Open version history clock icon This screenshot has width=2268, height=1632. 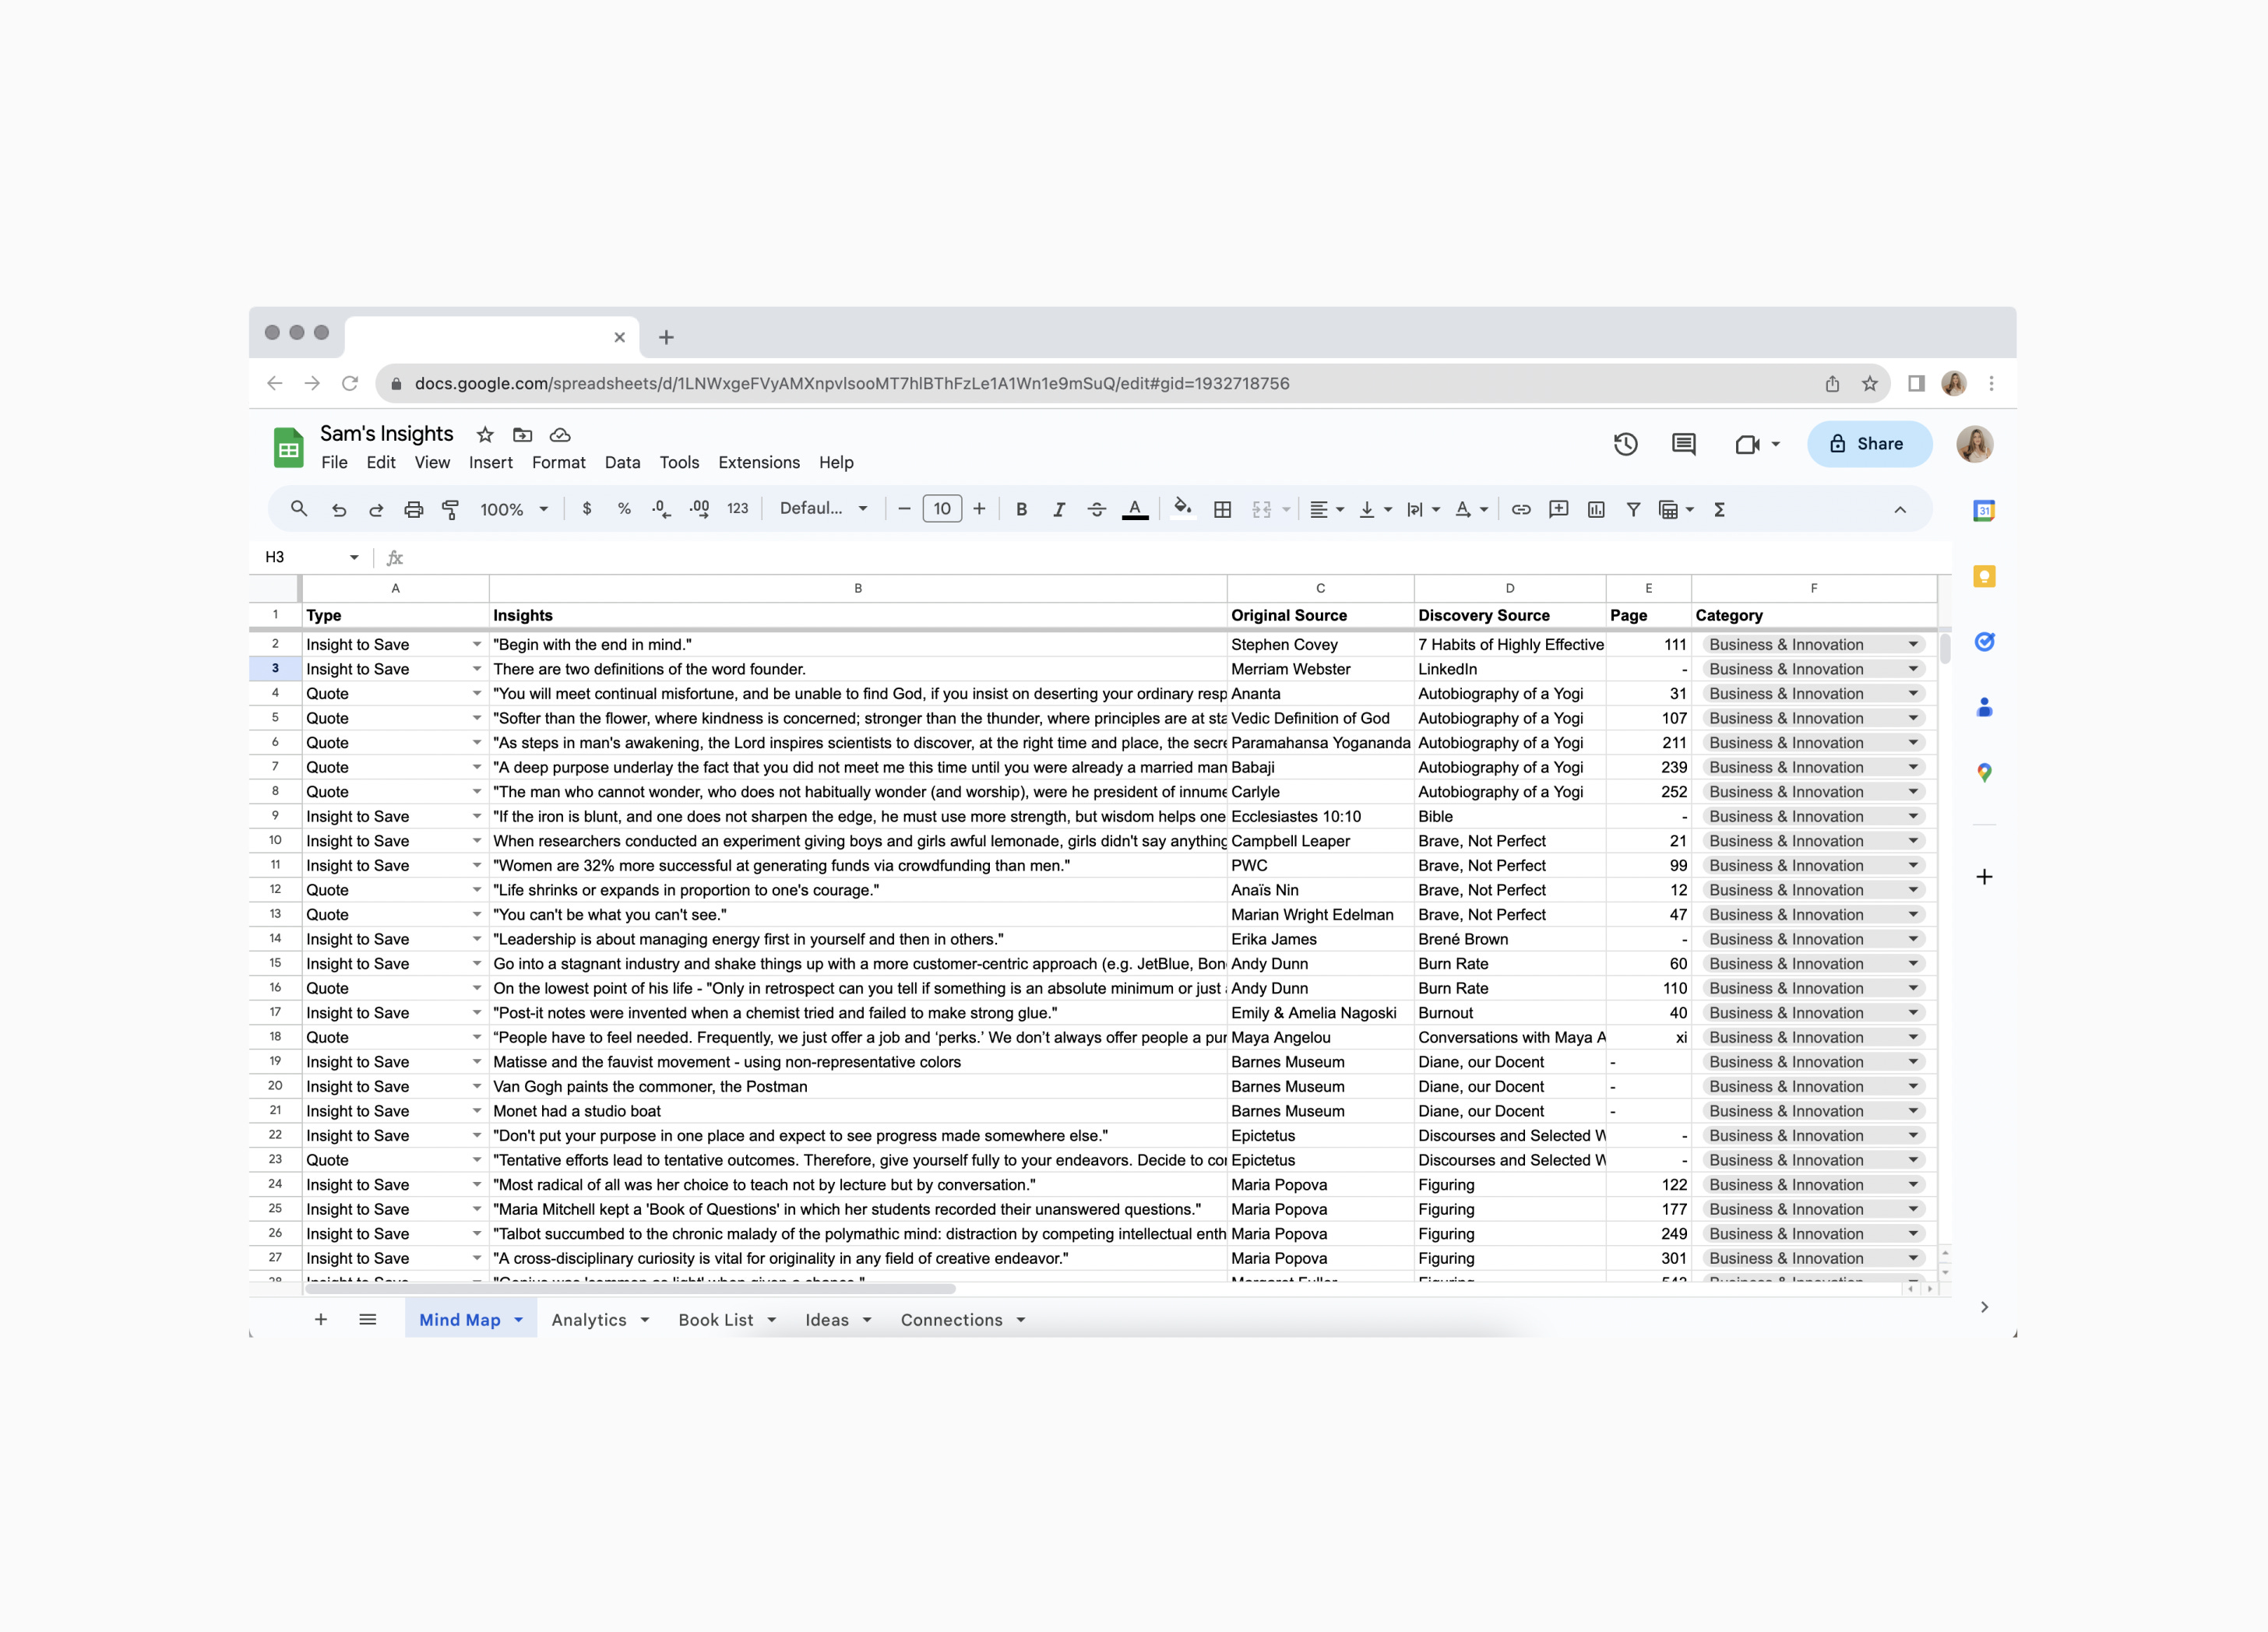[x=1625, y=444]
